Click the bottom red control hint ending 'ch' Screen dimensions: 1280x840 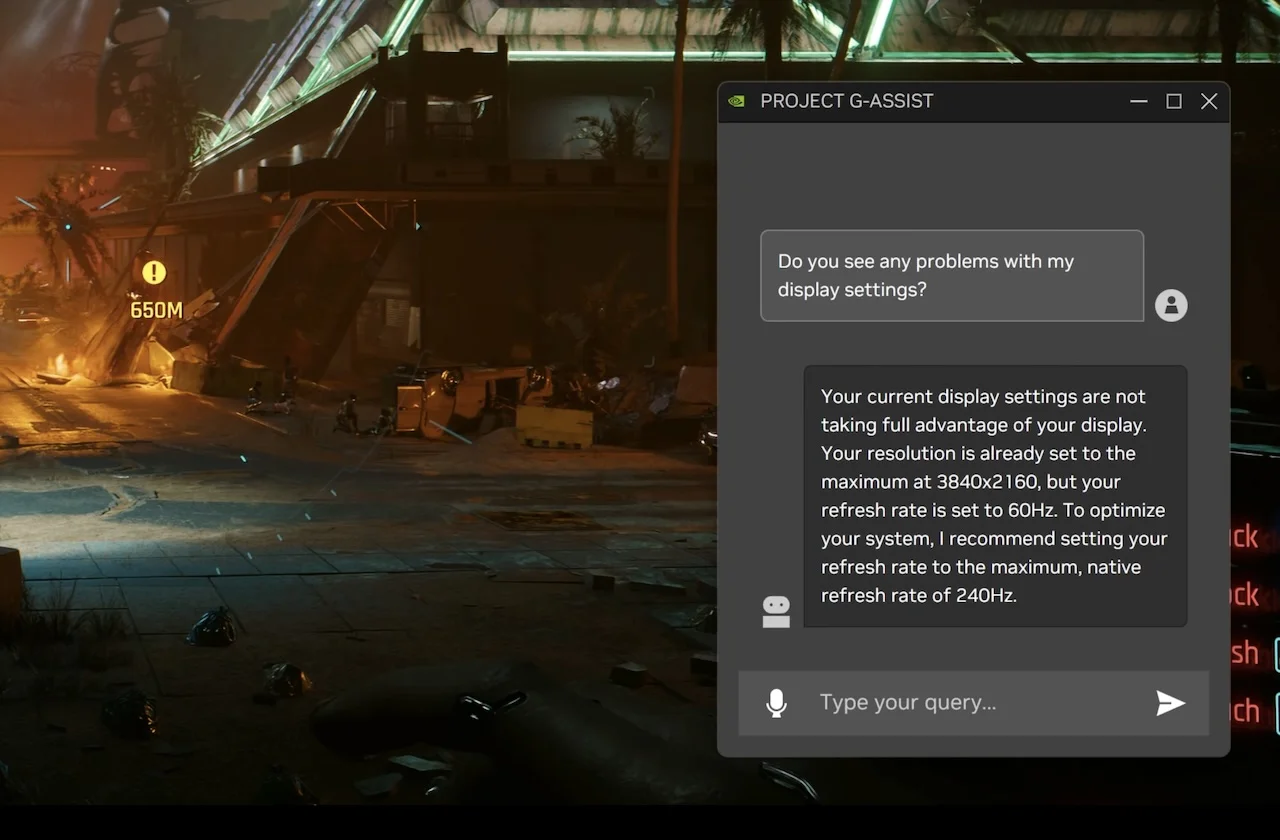tap(1244, 711)
